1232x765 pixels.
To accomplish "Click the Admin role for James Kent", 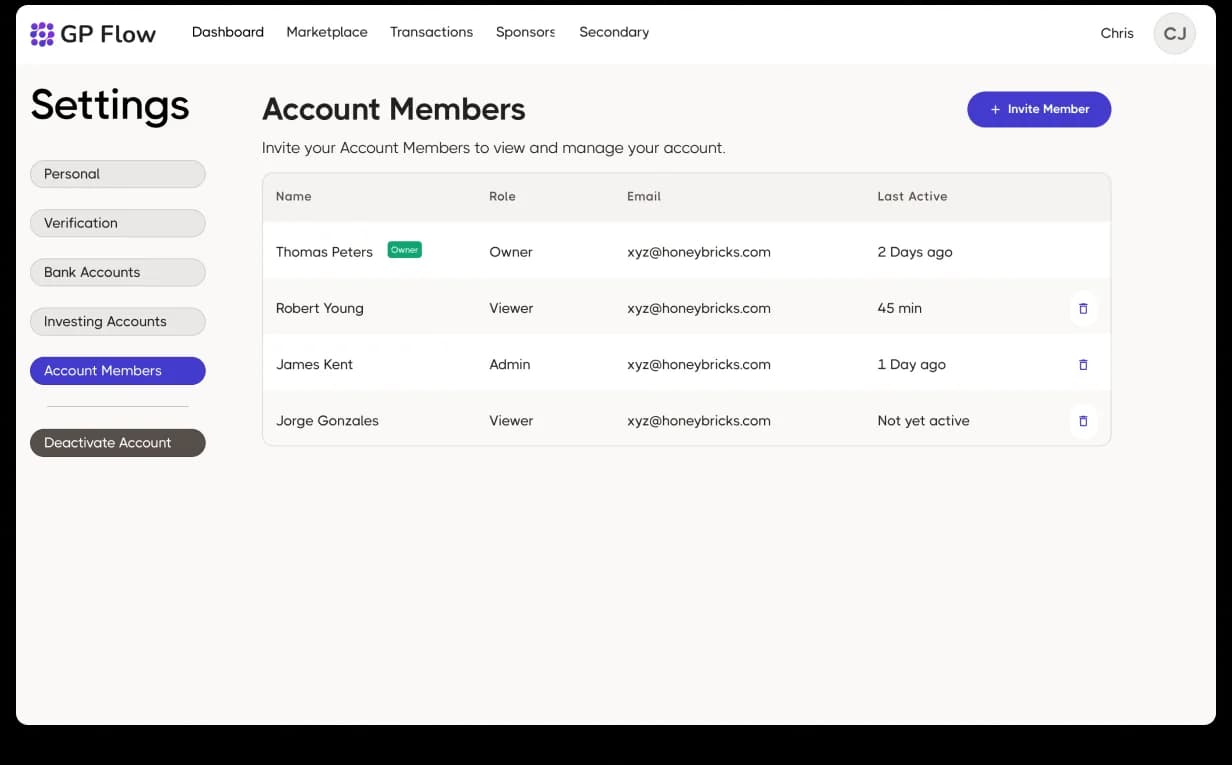I will (510, 364).
